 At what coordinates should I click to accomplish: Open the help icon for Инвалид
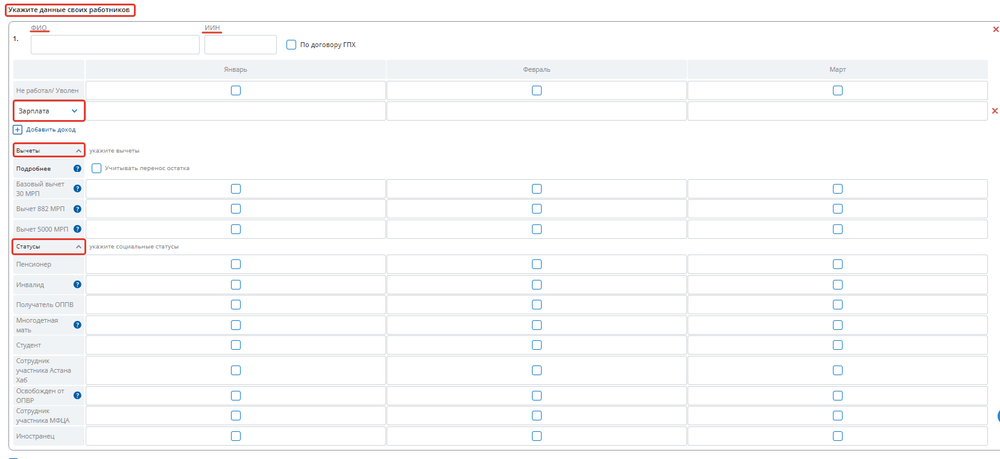(77, 284)
